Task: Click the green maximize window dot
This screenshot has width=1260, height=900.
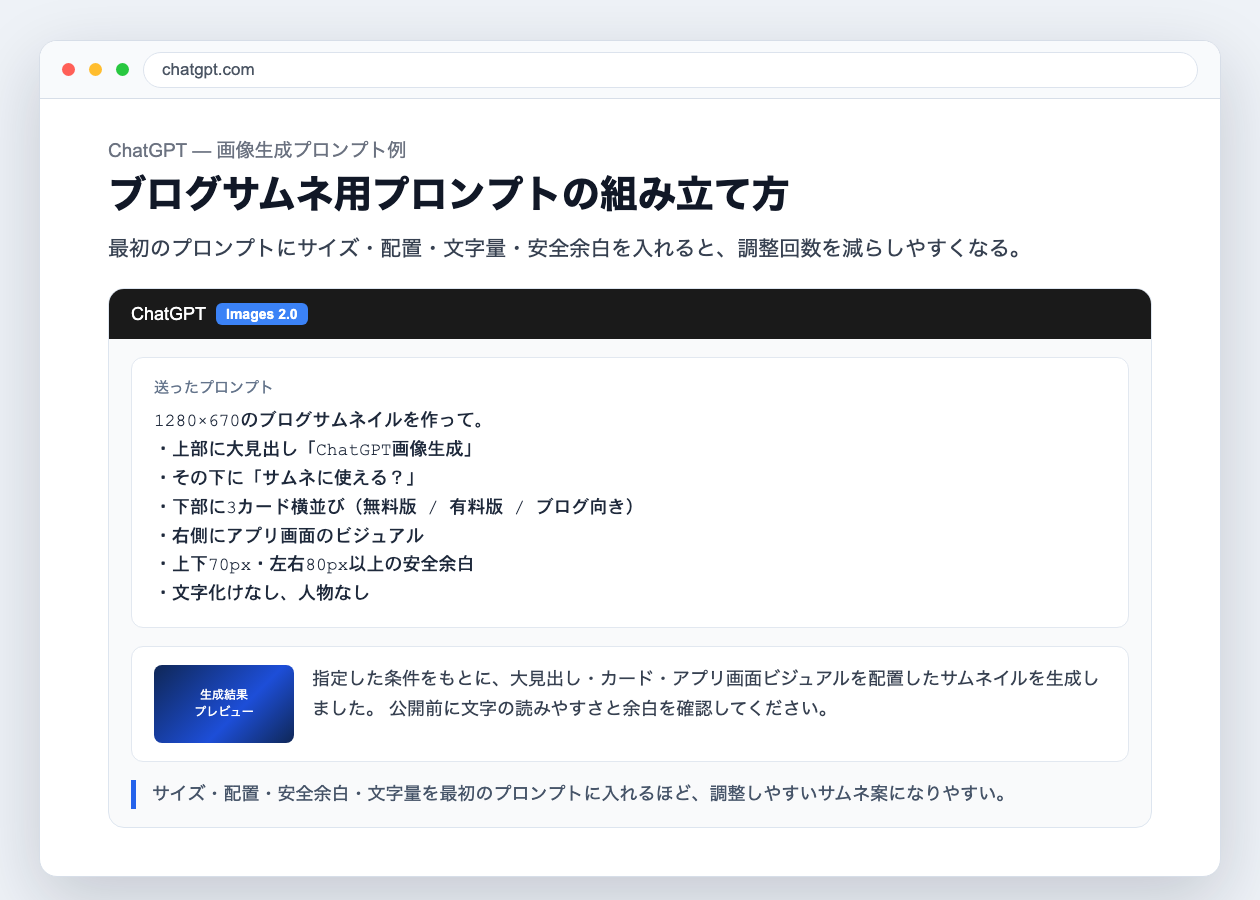Action: tap(123, 70)
